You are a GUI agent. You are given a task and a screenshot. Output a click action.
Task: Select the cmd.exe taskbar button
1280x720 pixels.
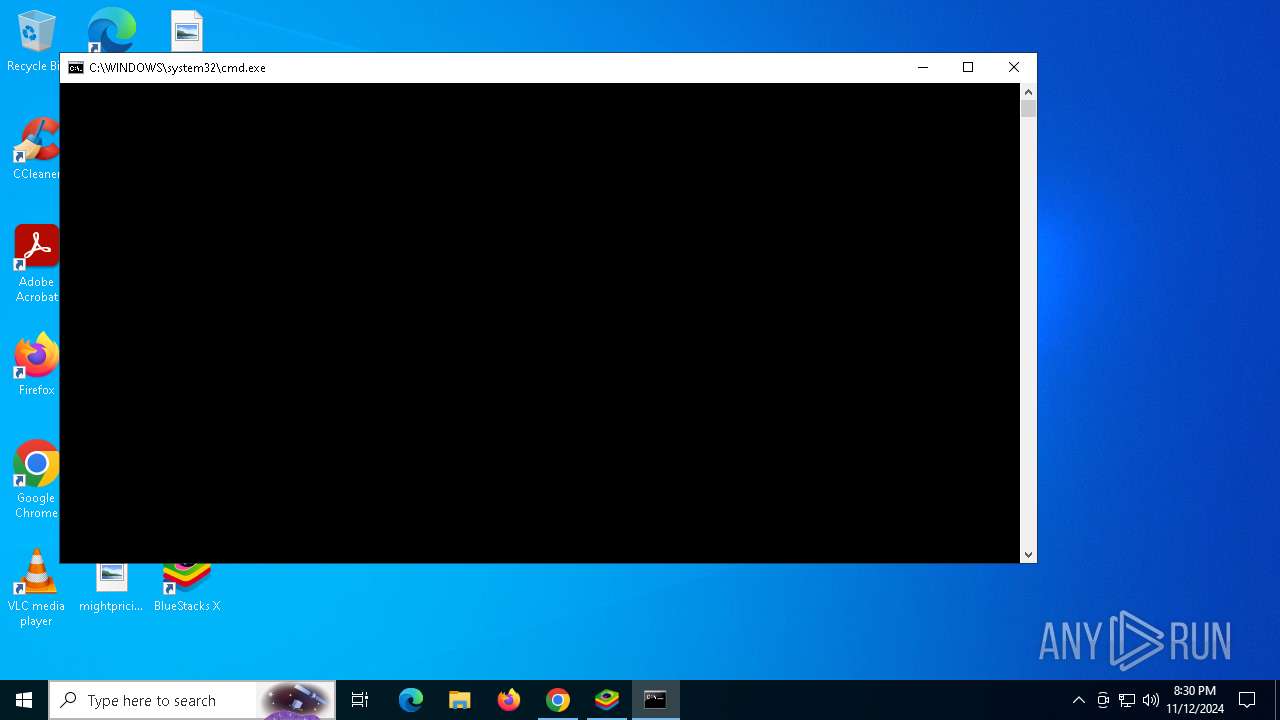[x=656, y=700]
